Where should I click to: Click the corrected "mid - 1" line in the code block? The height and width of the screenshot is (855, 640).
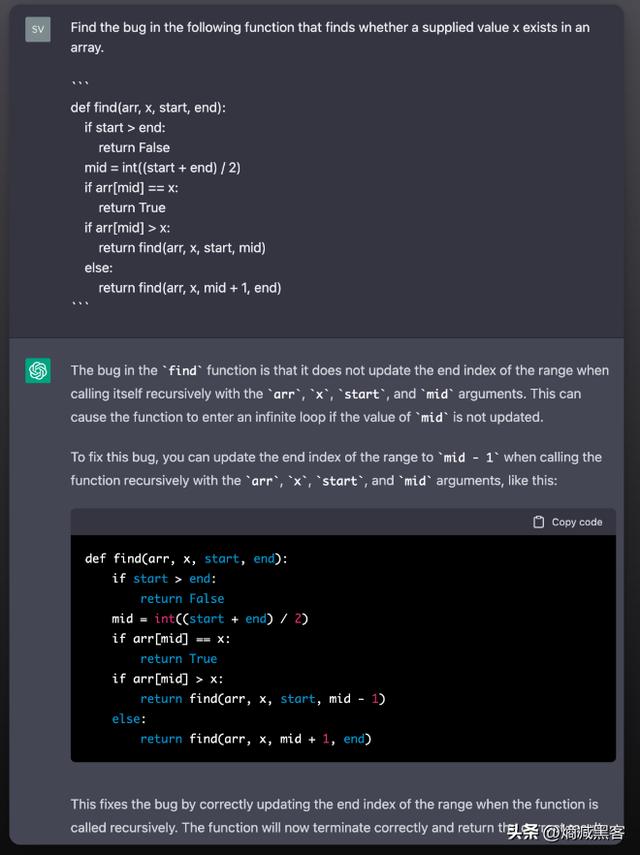point(262,698)
